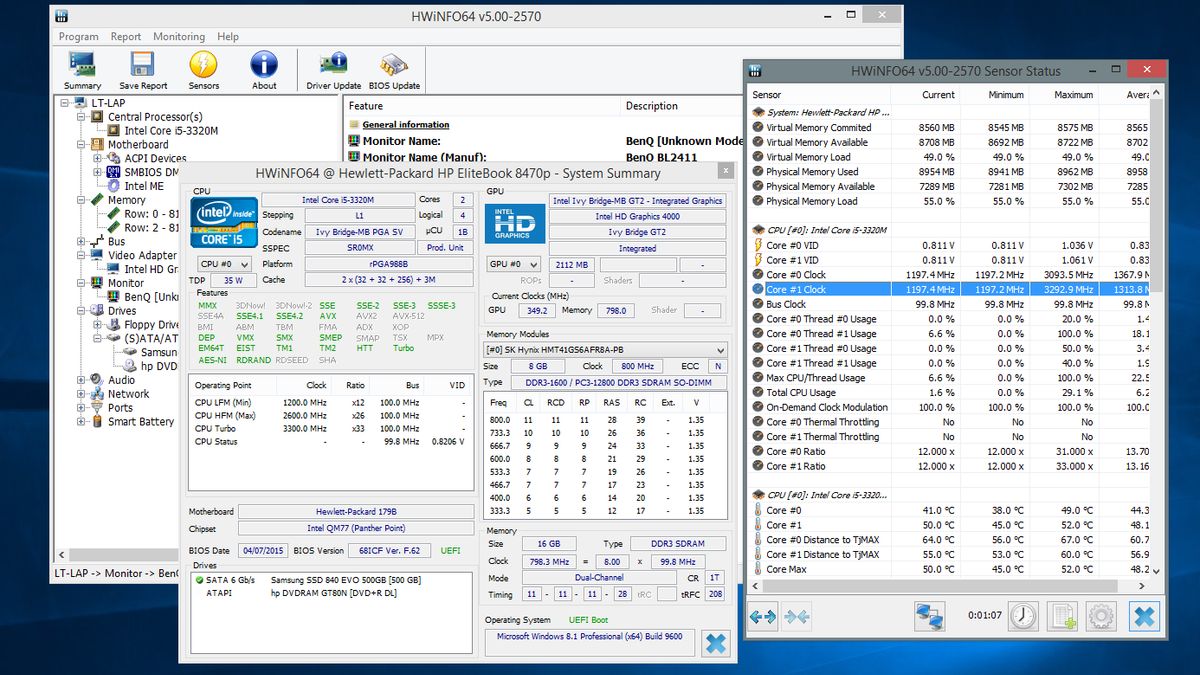Select Intel Core i5-3320M tree item

click(x=172, y=130)
